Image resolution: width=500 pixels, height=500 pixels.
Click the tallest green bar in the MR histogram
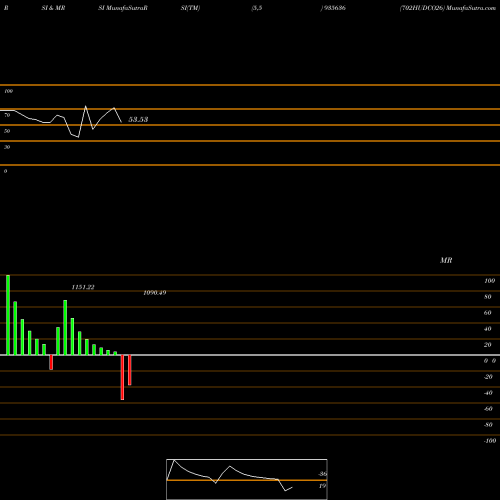[x=8, y=315]
